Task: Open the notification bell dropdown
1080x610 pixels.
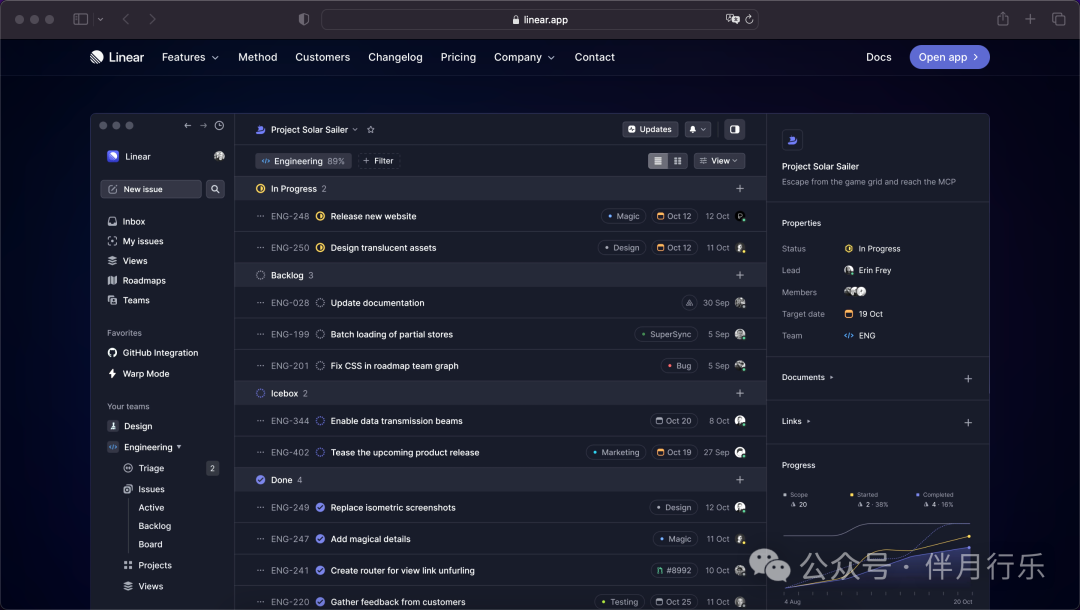Action: (x=698, y=129)
